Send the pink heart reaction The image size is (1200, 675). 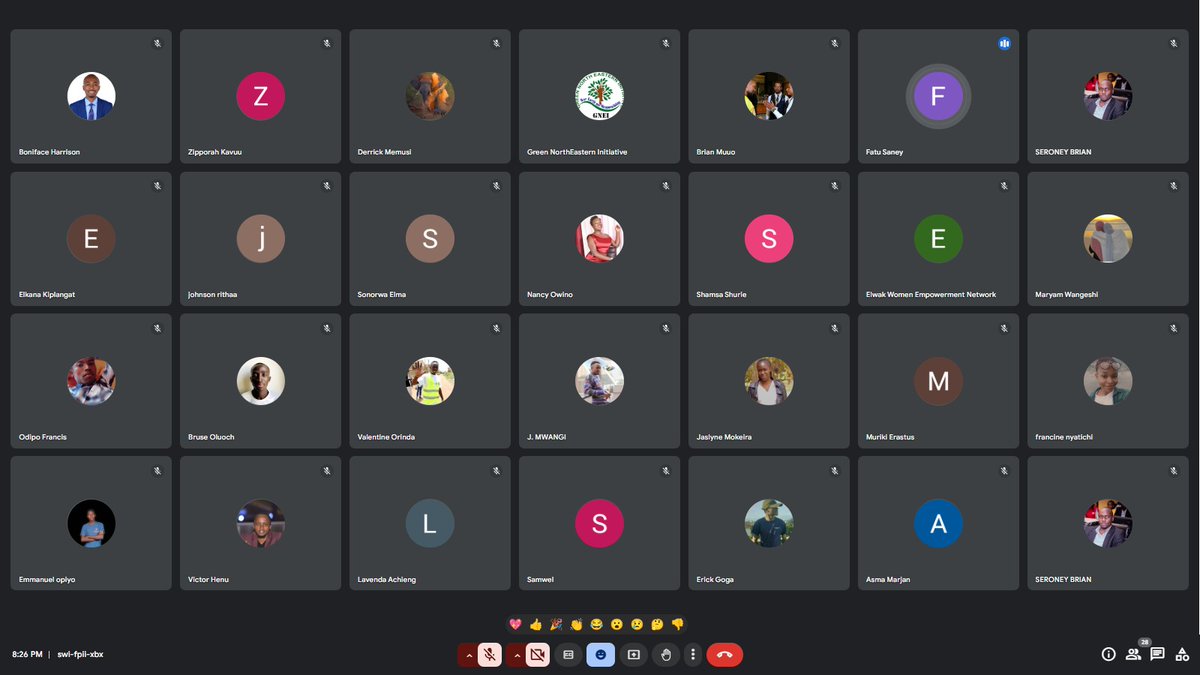tap(516, 624)
